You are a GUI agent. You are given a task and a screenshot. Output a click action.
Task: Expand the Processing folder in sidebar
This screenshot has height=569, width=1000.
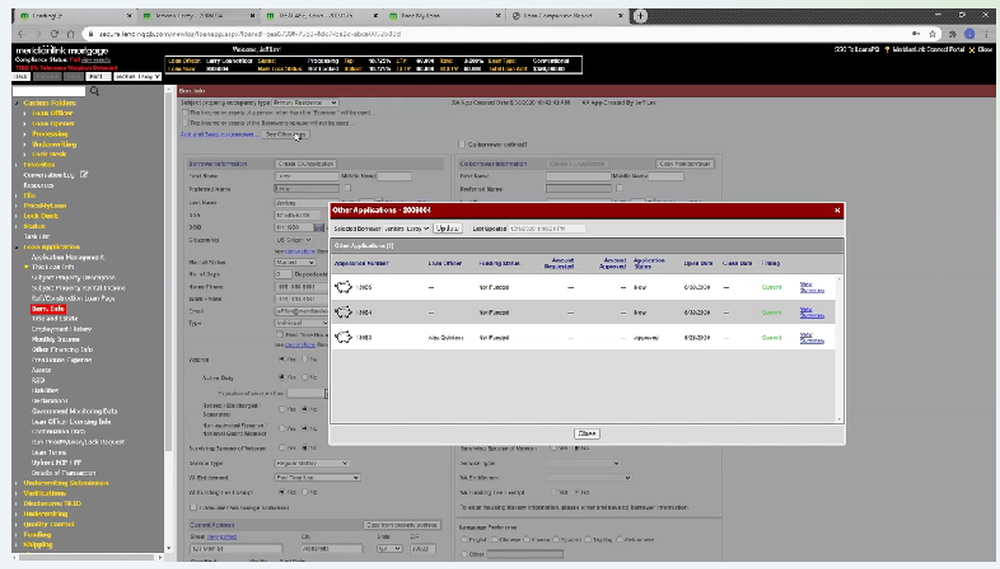25,134
